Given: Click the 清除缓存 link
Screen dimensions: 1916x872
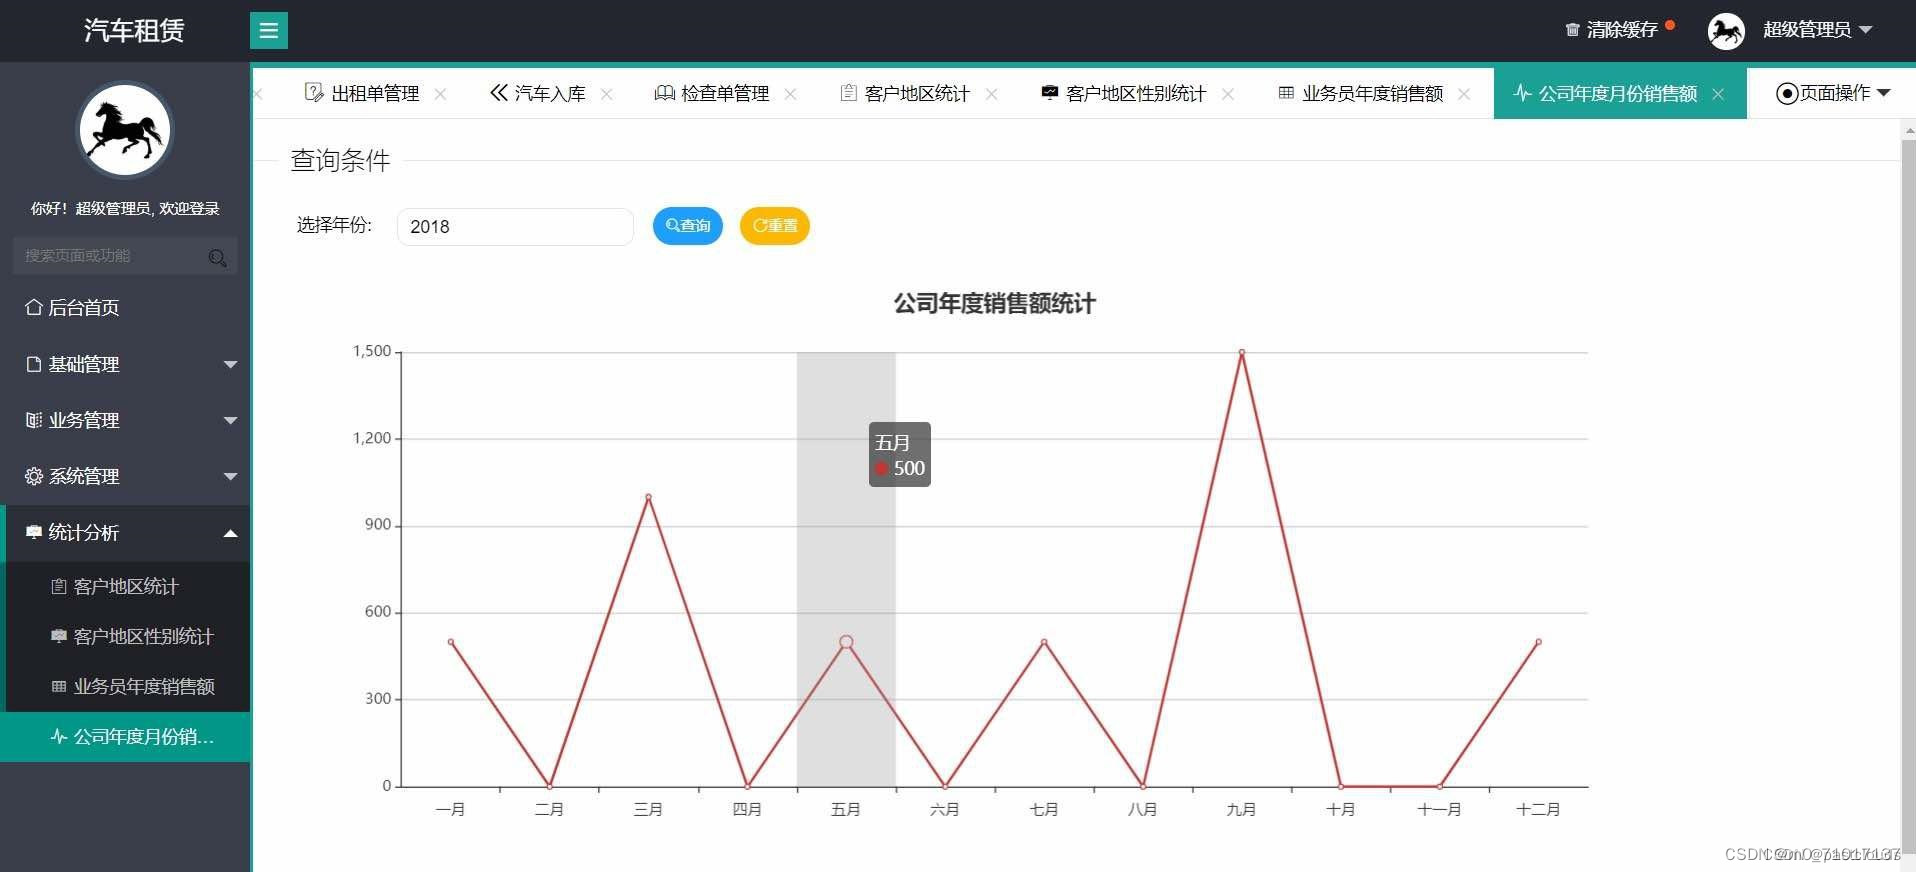Looking at the screenshot, I should tap(1622, 30).
